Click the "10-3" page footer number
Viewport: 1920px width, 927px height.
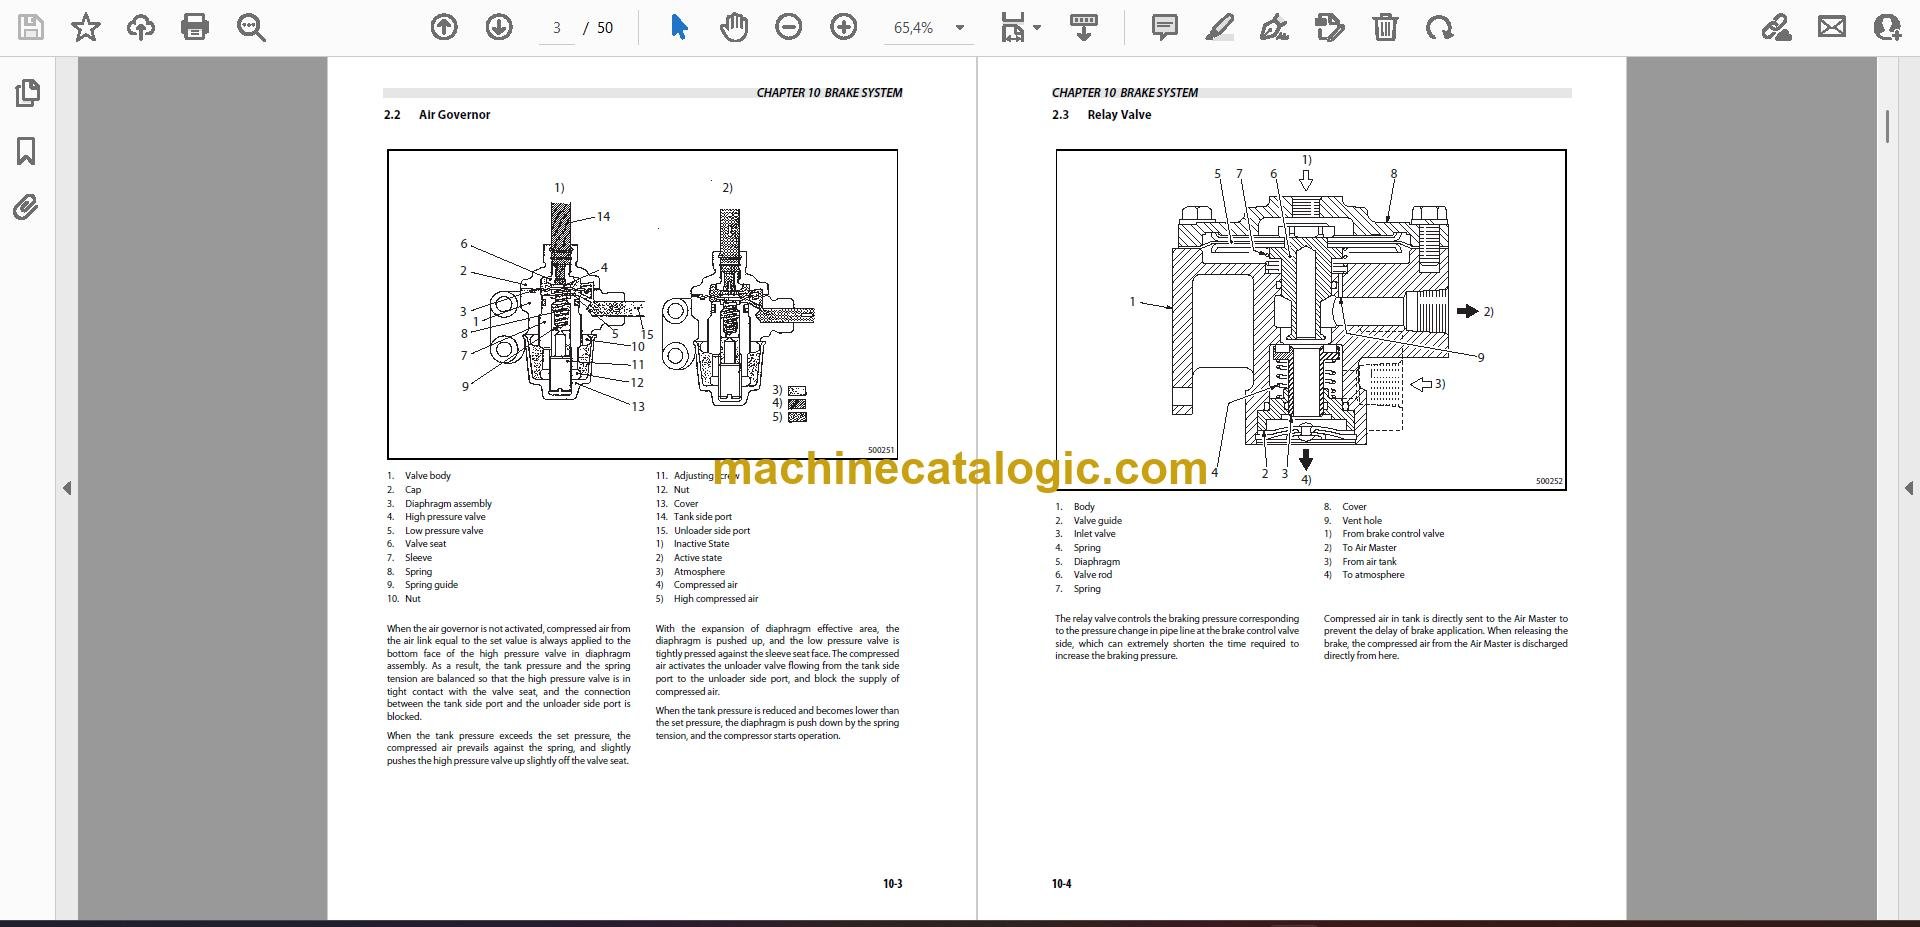coord(892,884)
